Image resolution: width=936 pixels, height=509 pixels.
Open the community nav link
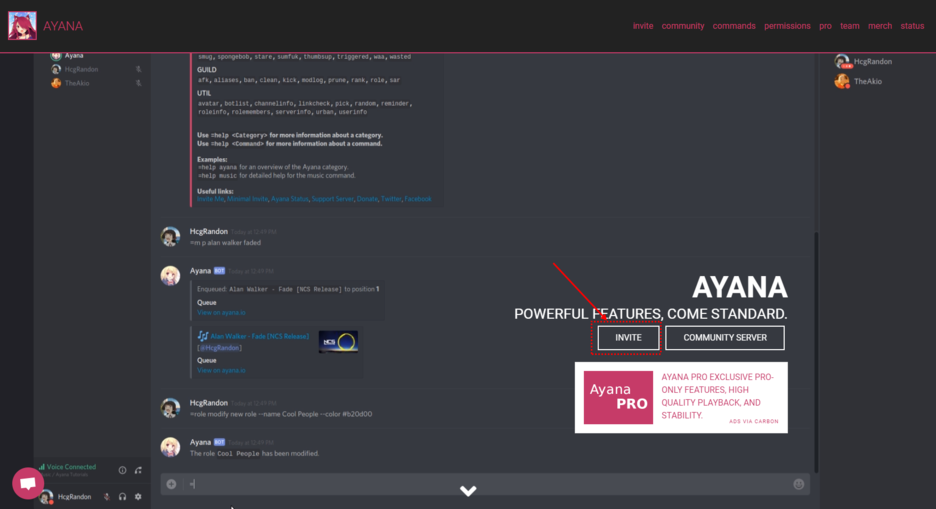coord(683,26)
